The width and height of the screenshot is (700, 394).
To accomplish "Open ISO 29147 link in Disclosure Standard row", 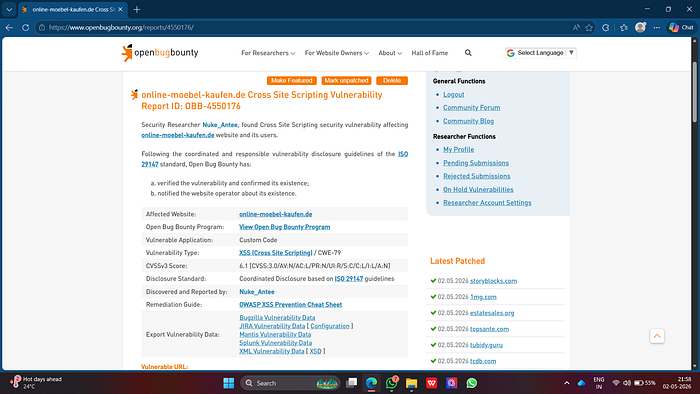I will (x=349, y=279).
